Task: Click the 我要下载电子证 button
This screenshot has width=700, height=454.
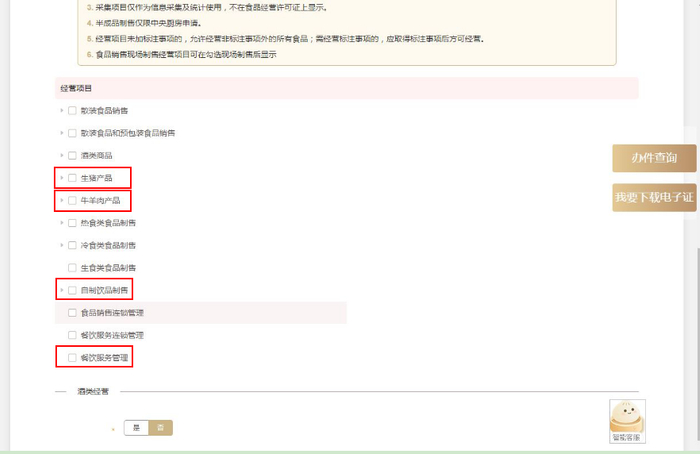Action: [654, 197]
